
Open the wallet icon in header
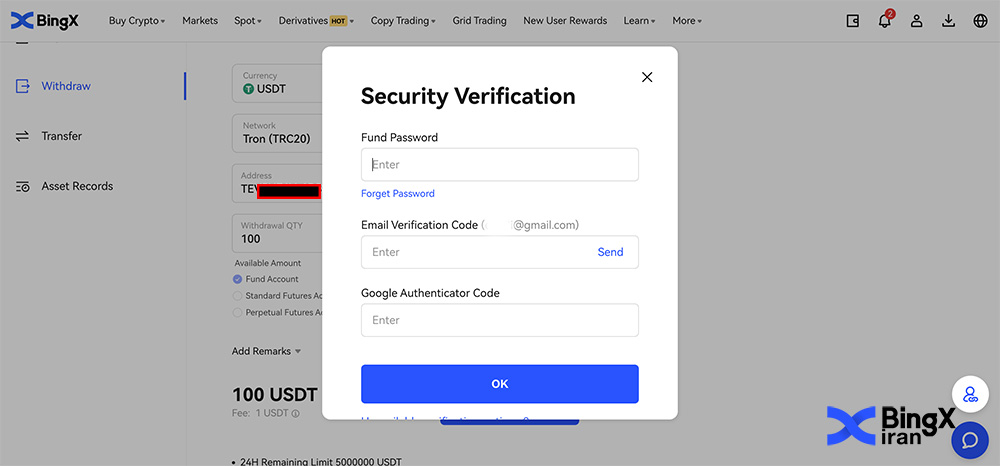853,20
